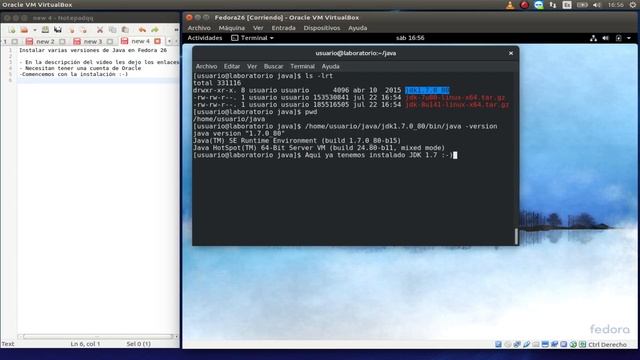Click the sound volume icon in Ubuntu panel
This screenshot has width=640, height=360.
pyautogui.click(x=597, y=5)
